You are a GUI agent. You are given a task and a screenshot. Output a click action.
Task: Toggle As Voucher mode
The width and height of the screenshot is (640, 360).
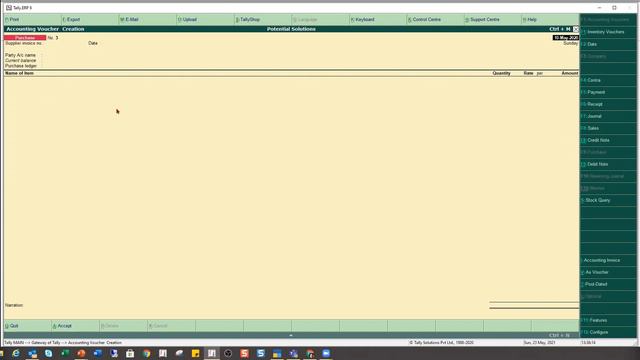pyautogui.click(x=608, y=272)
